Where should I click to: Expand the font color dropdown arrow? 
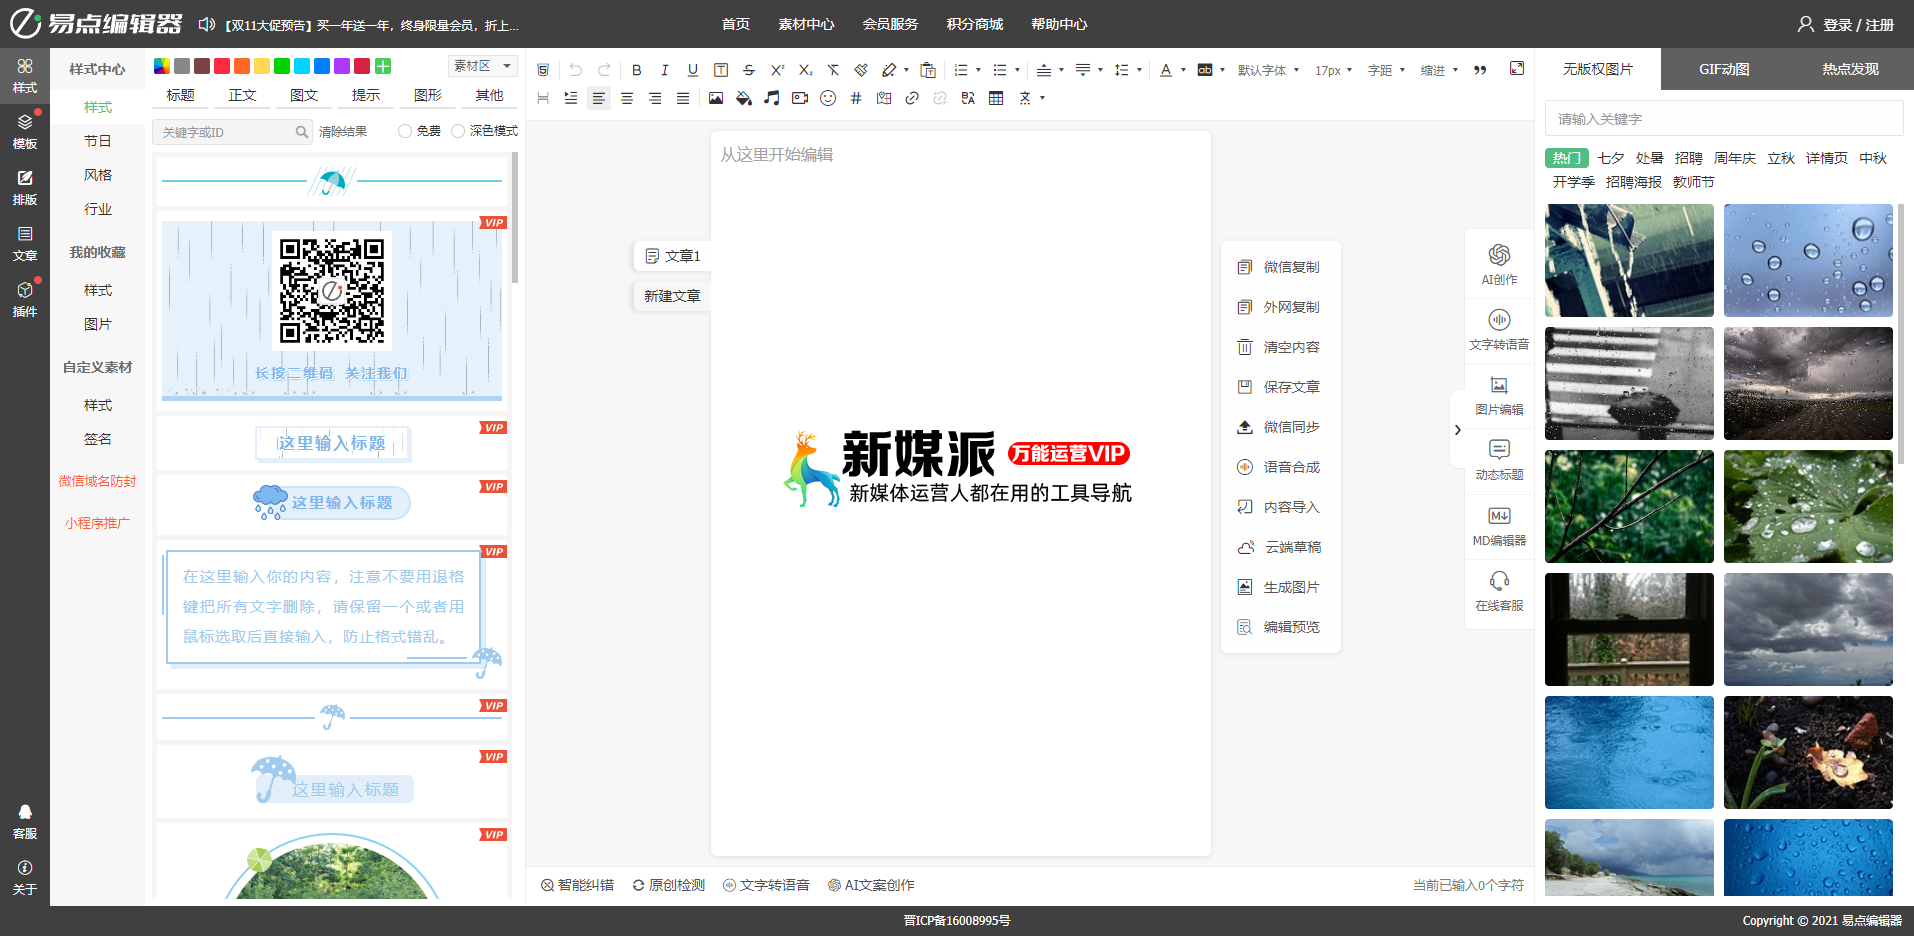[x=1183, y=70]
